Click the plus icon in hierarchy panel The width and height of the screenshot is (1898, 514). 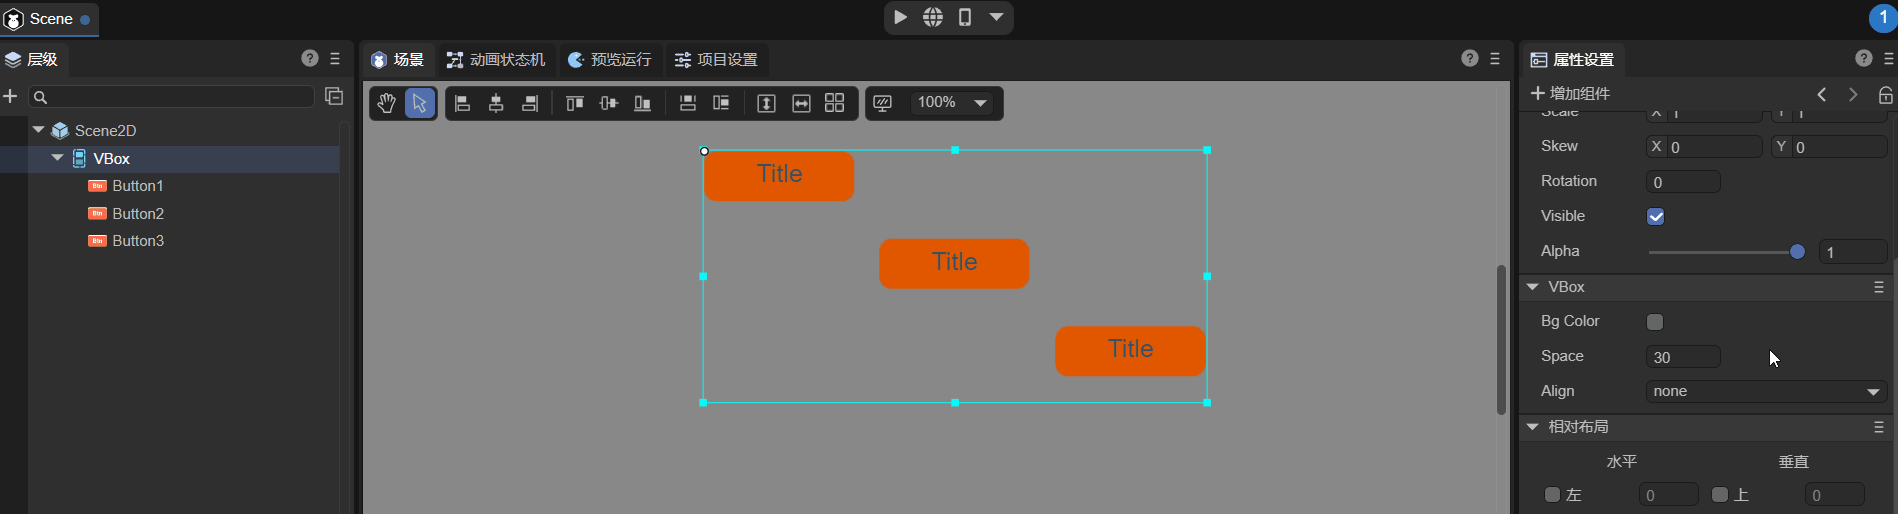(x=11, y=96)
